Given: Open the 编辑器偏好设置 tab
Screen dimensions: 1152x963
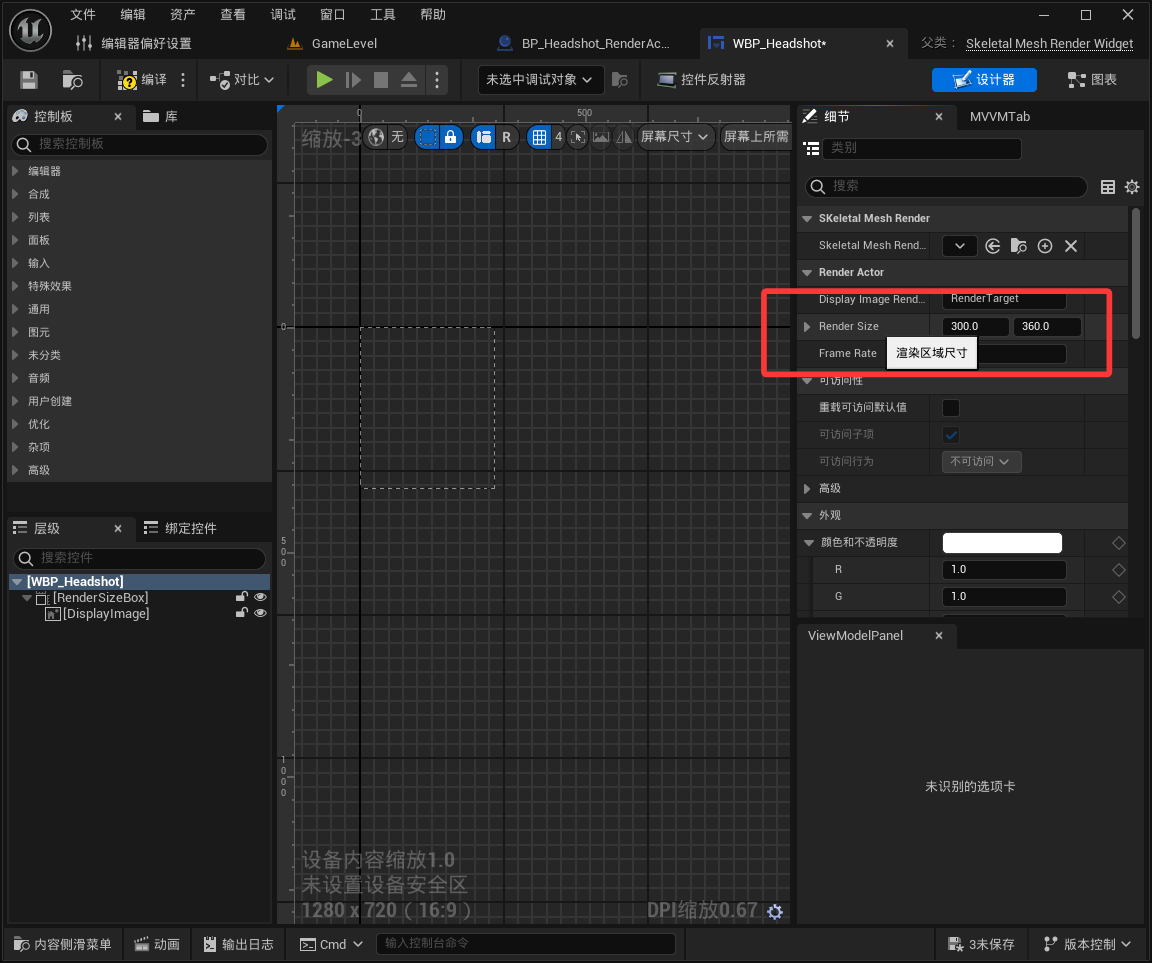Looking at the screenshot, I should click(134, 43).
